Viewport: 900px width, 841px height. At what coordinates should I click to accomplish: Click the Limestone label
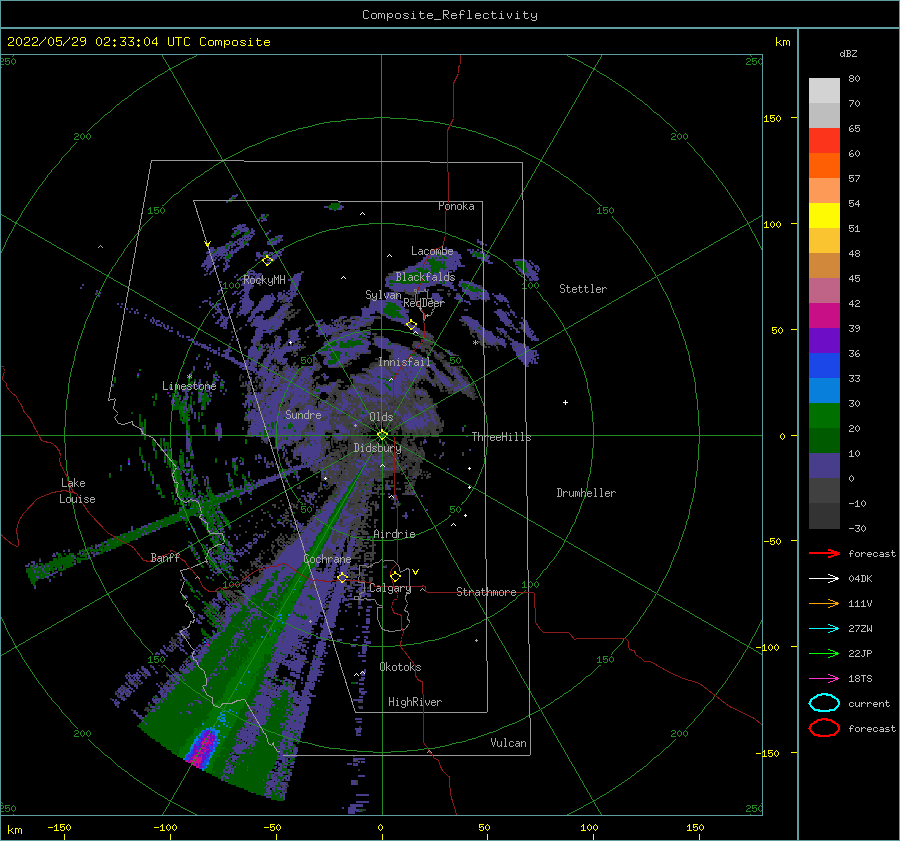pos(189,386)
